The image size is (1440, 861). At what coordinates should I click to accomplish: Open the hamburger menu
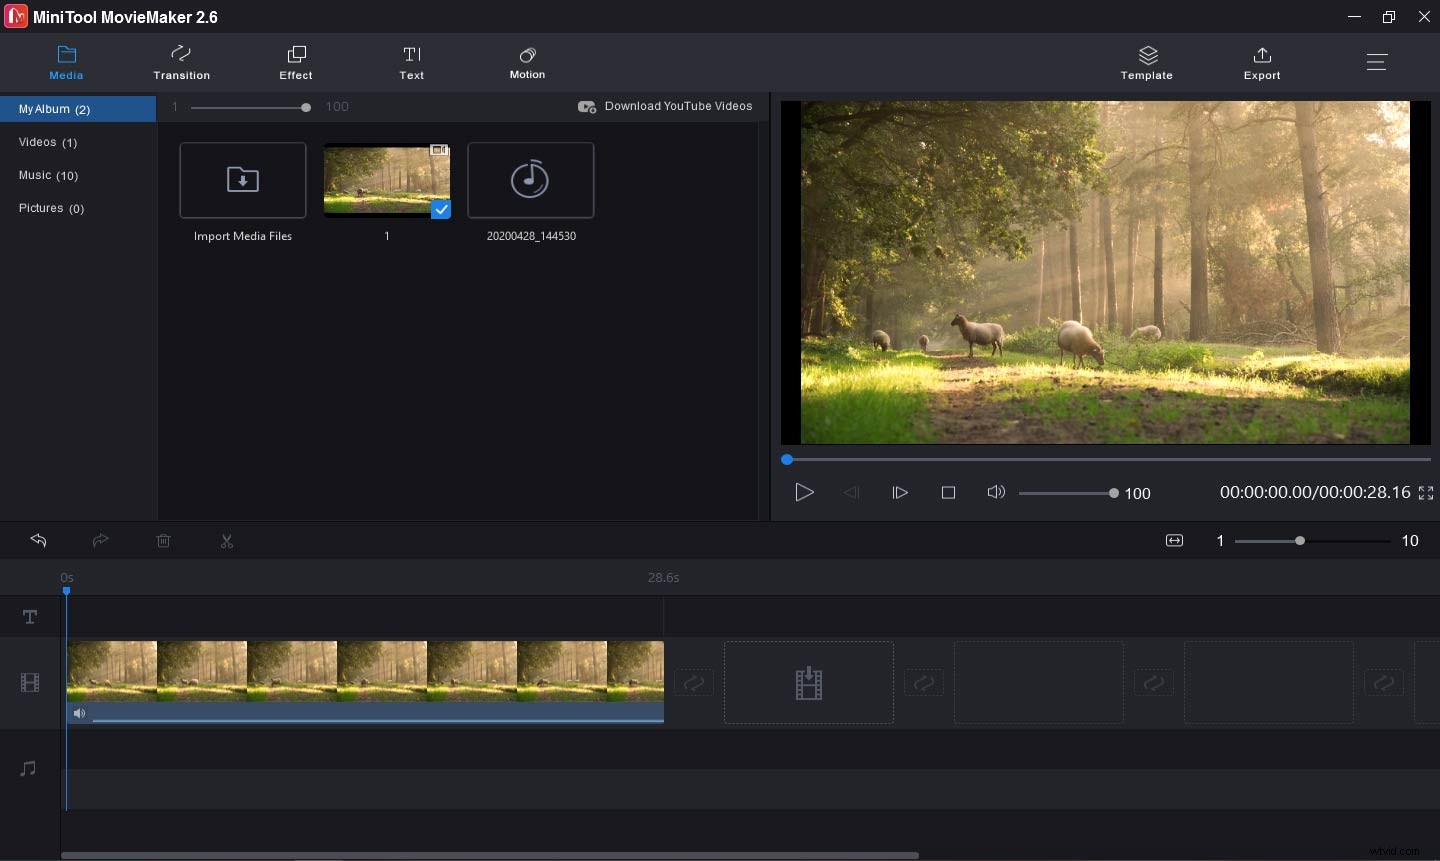click(x=1377, y=62)
